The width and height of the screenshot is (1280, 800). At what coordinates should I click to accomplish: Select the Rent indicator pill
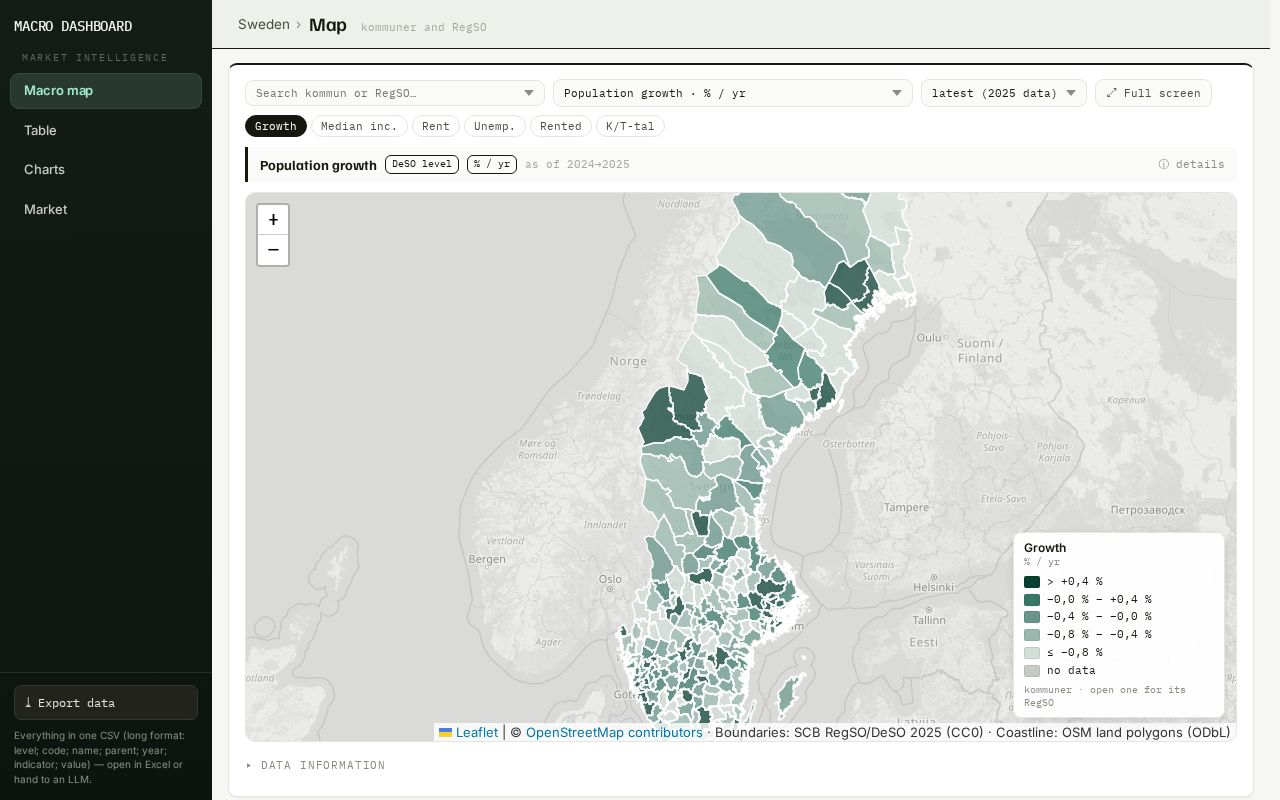435,126
